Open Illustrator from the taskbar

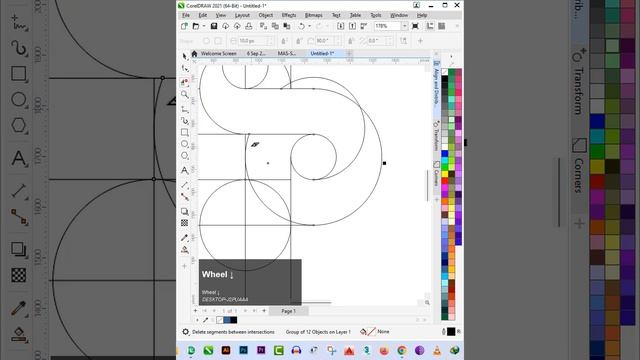point(226,350)
